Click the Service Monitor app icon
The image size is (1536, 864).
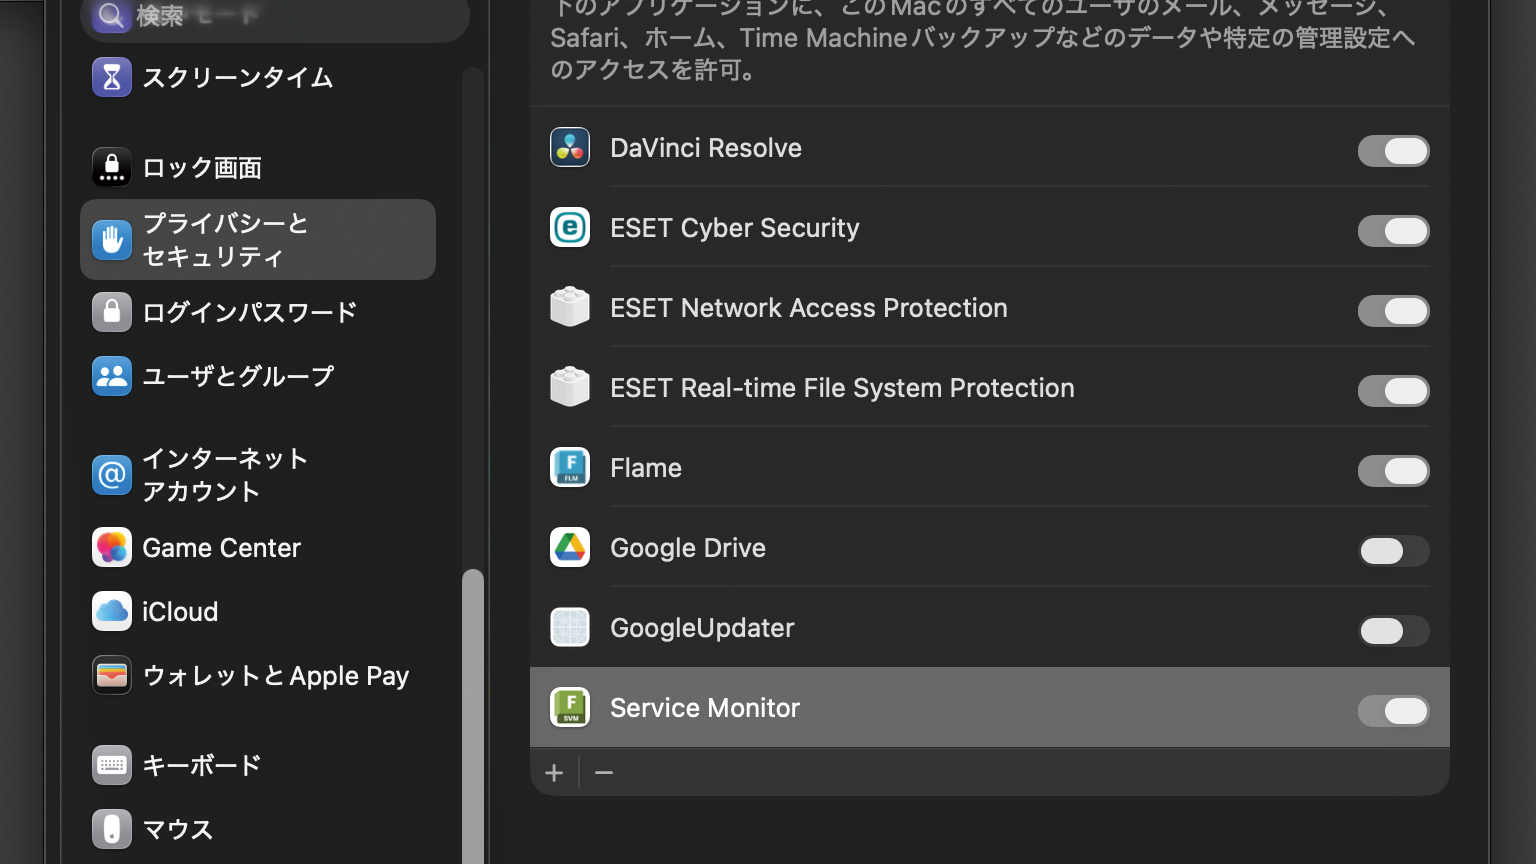570,708
